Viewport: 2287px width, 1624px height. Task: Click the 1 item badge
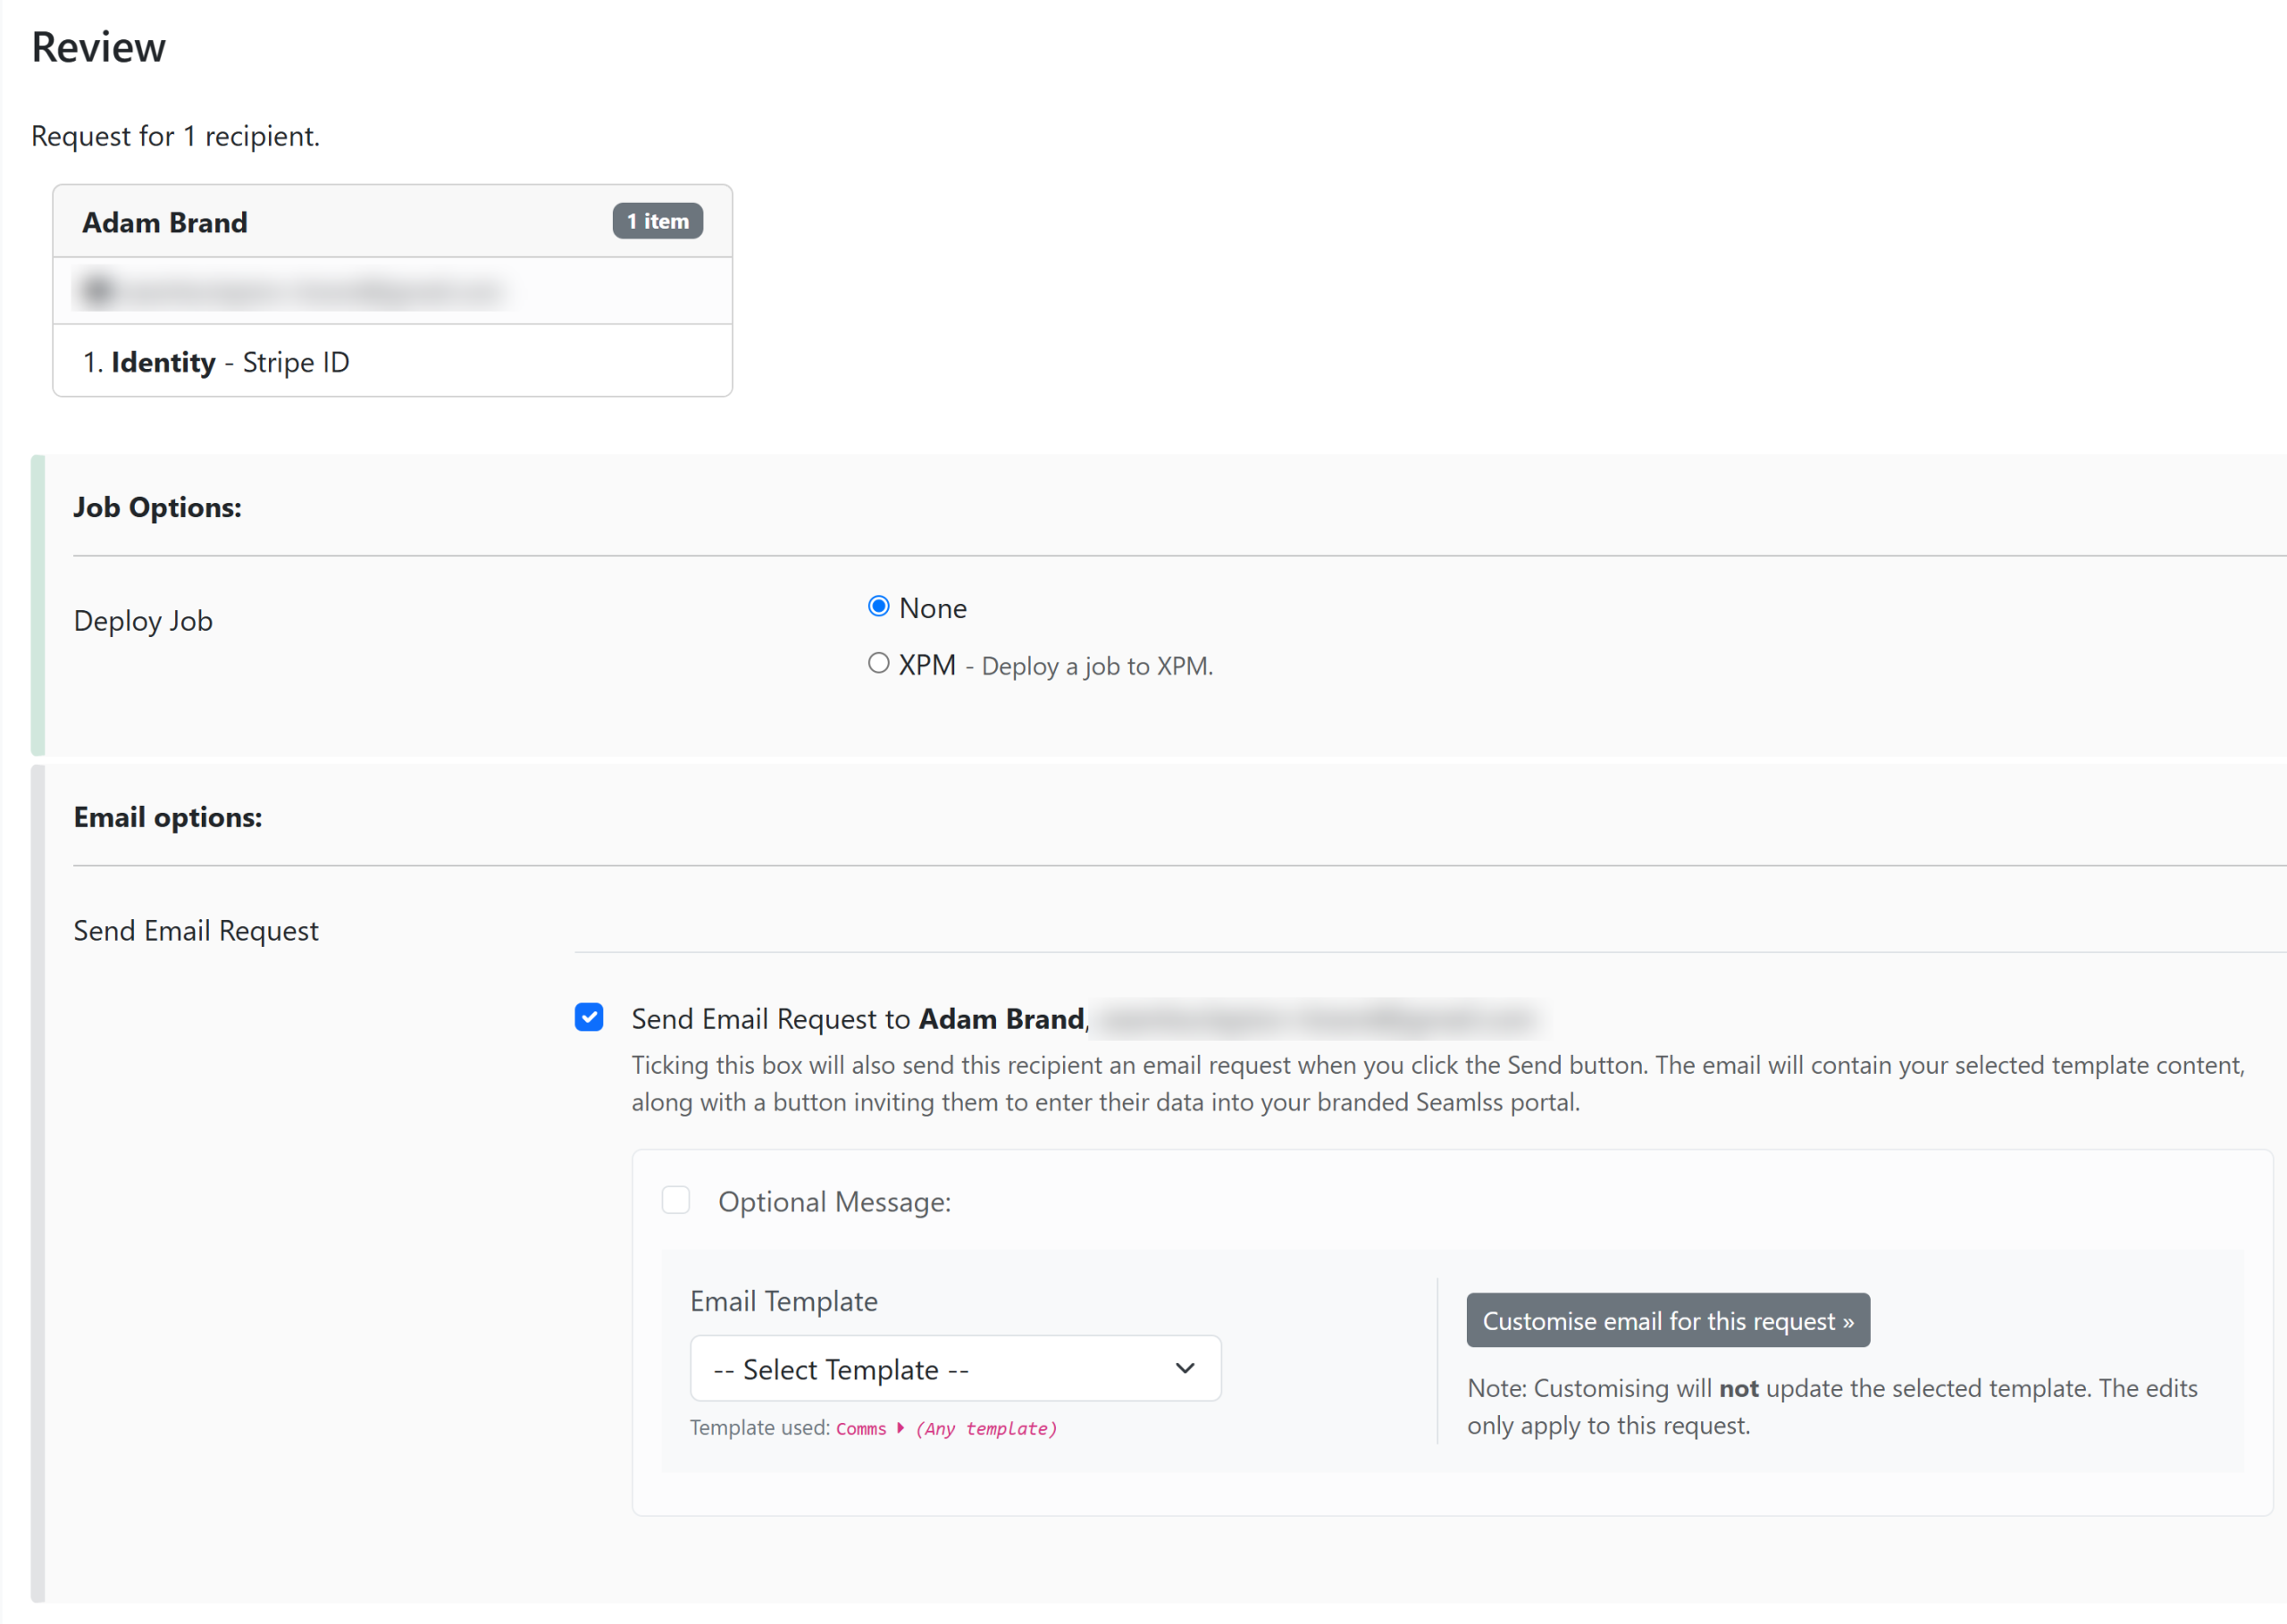coord(657,221)
